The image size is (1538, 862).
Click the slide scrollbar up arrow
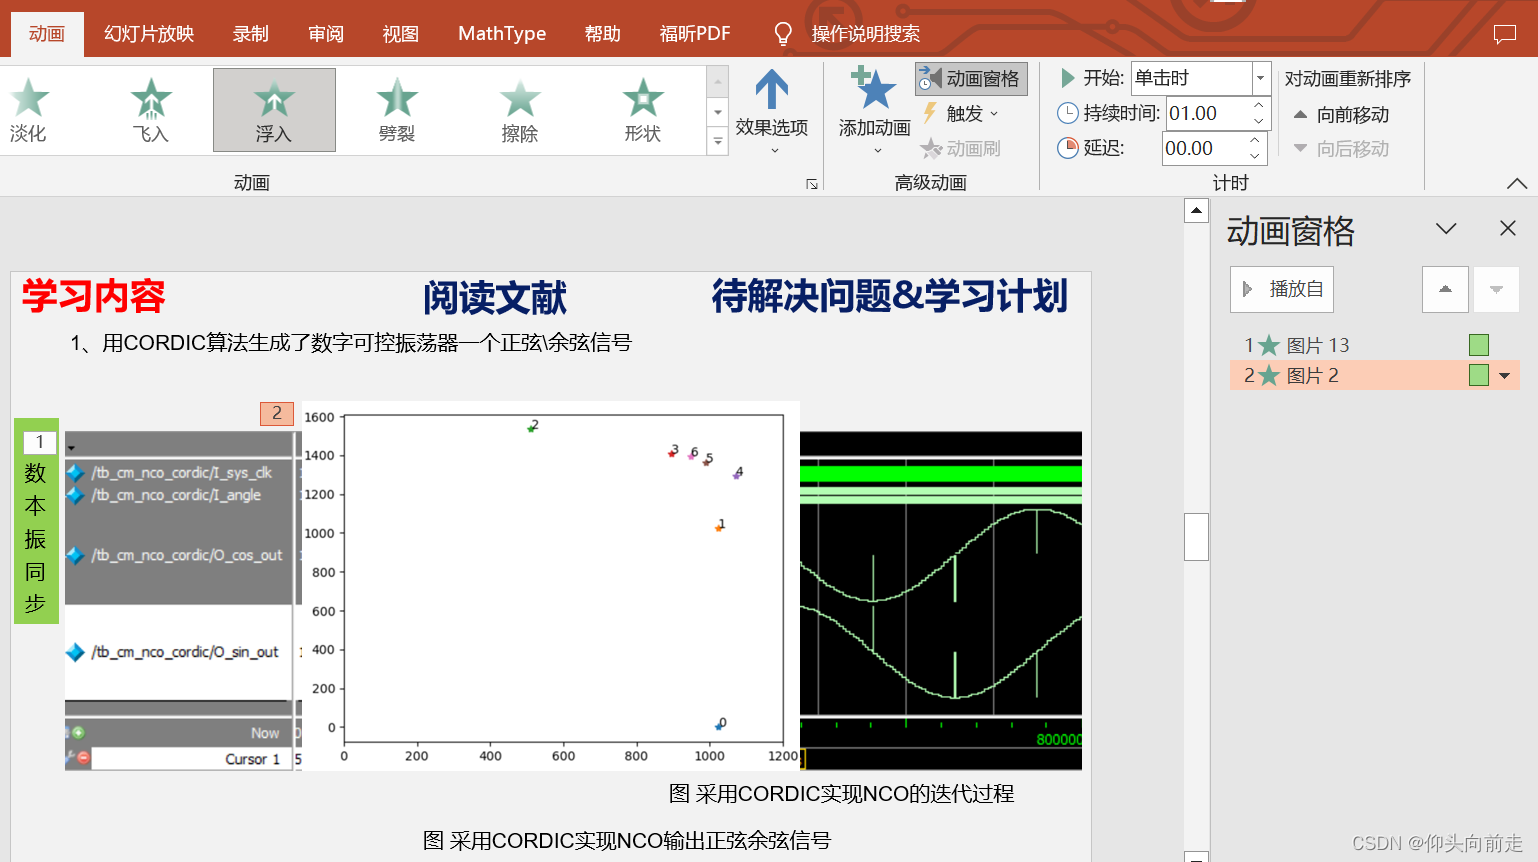(x=1196, y=210)
